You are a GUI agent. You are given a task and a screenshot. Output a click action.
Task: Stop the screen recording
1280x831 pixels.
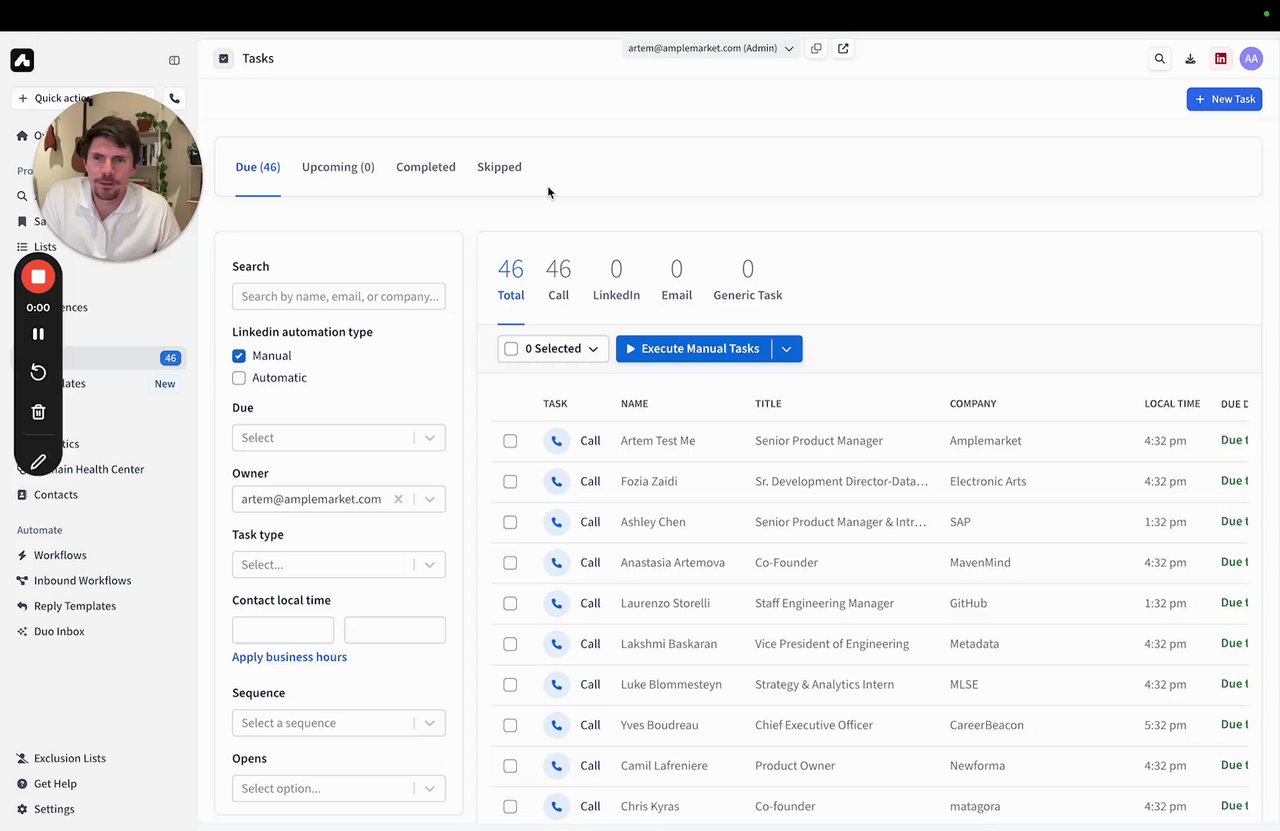pos(38,276)
